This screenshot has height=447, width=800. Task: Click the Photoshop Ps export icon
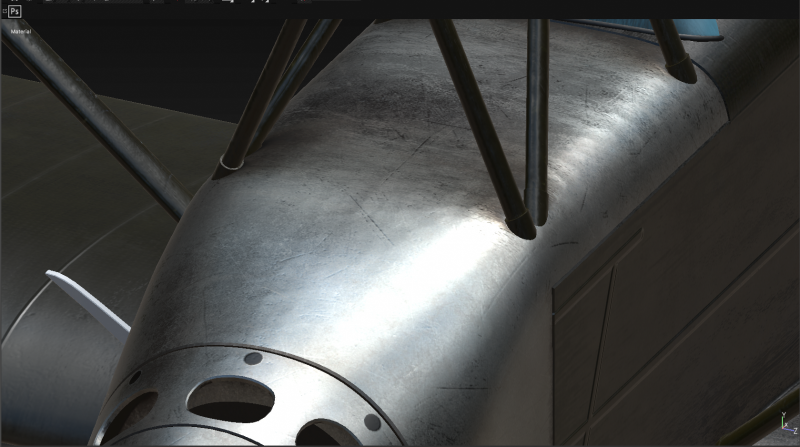(x=15, y=11)
